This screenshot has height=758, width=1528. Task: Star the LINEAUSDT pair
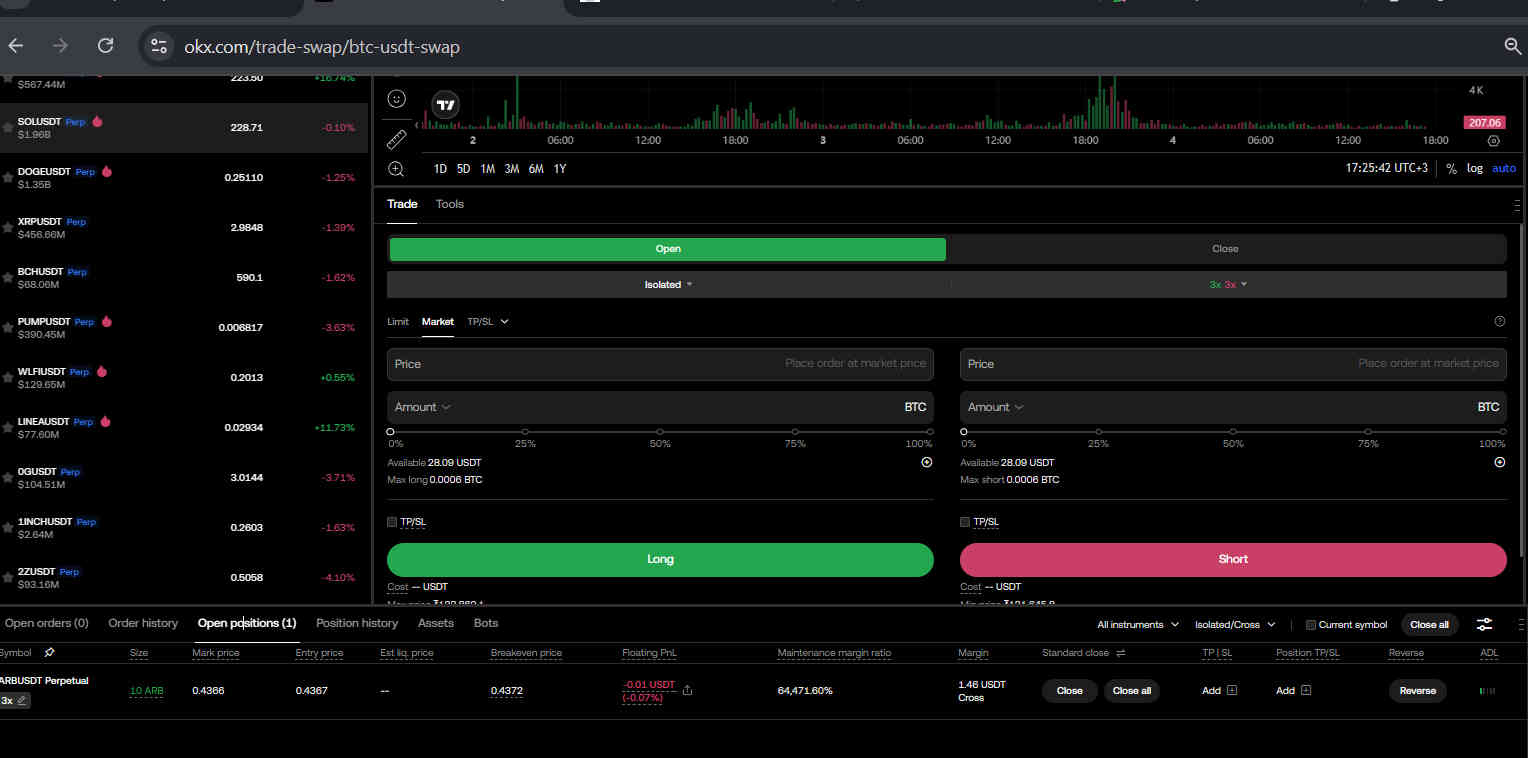[7, 427]
